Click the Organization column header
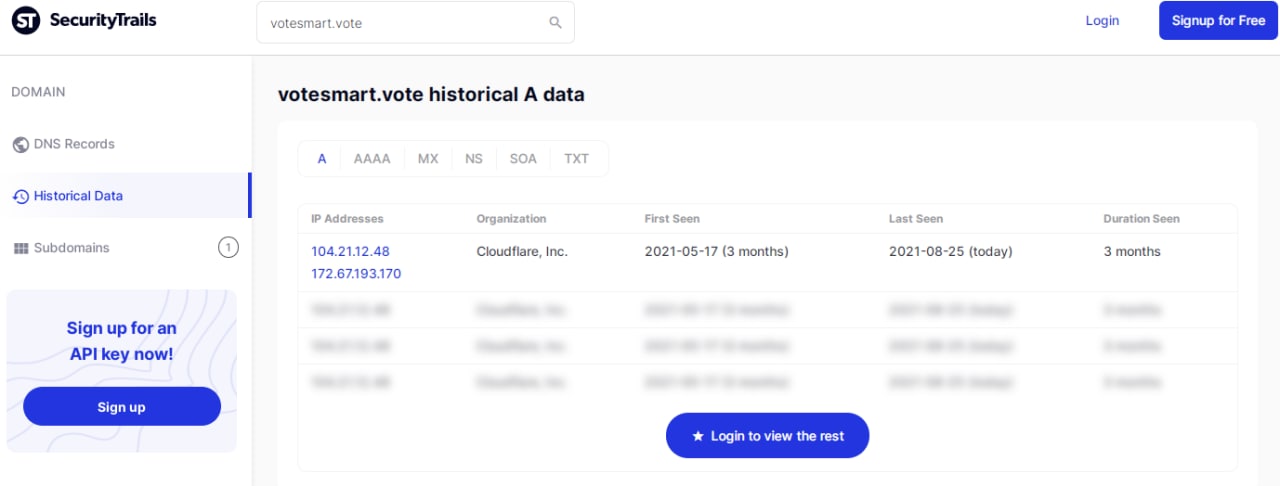This screenshot has width=1280, height=486. pyautogui.click(x=511, y=219)
